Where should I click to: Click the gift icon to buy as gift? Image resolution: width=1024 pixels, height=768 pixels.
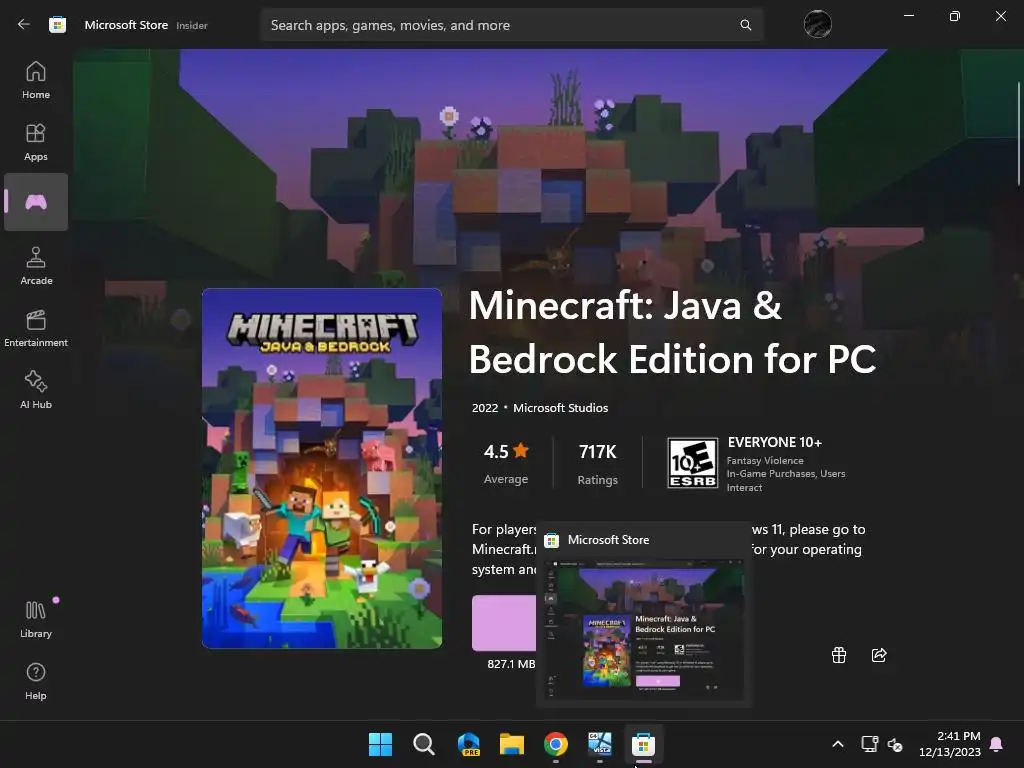(839, 654)
